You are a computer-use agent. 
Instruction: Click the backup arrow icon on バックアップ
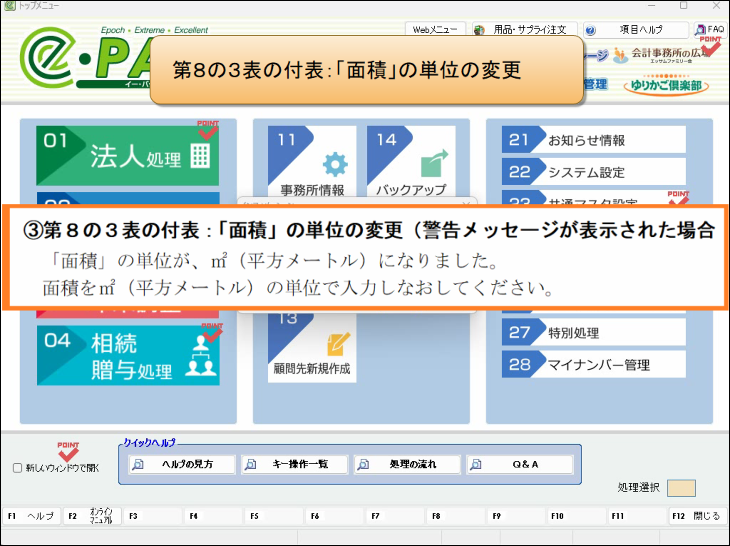[x=434, y=163]
